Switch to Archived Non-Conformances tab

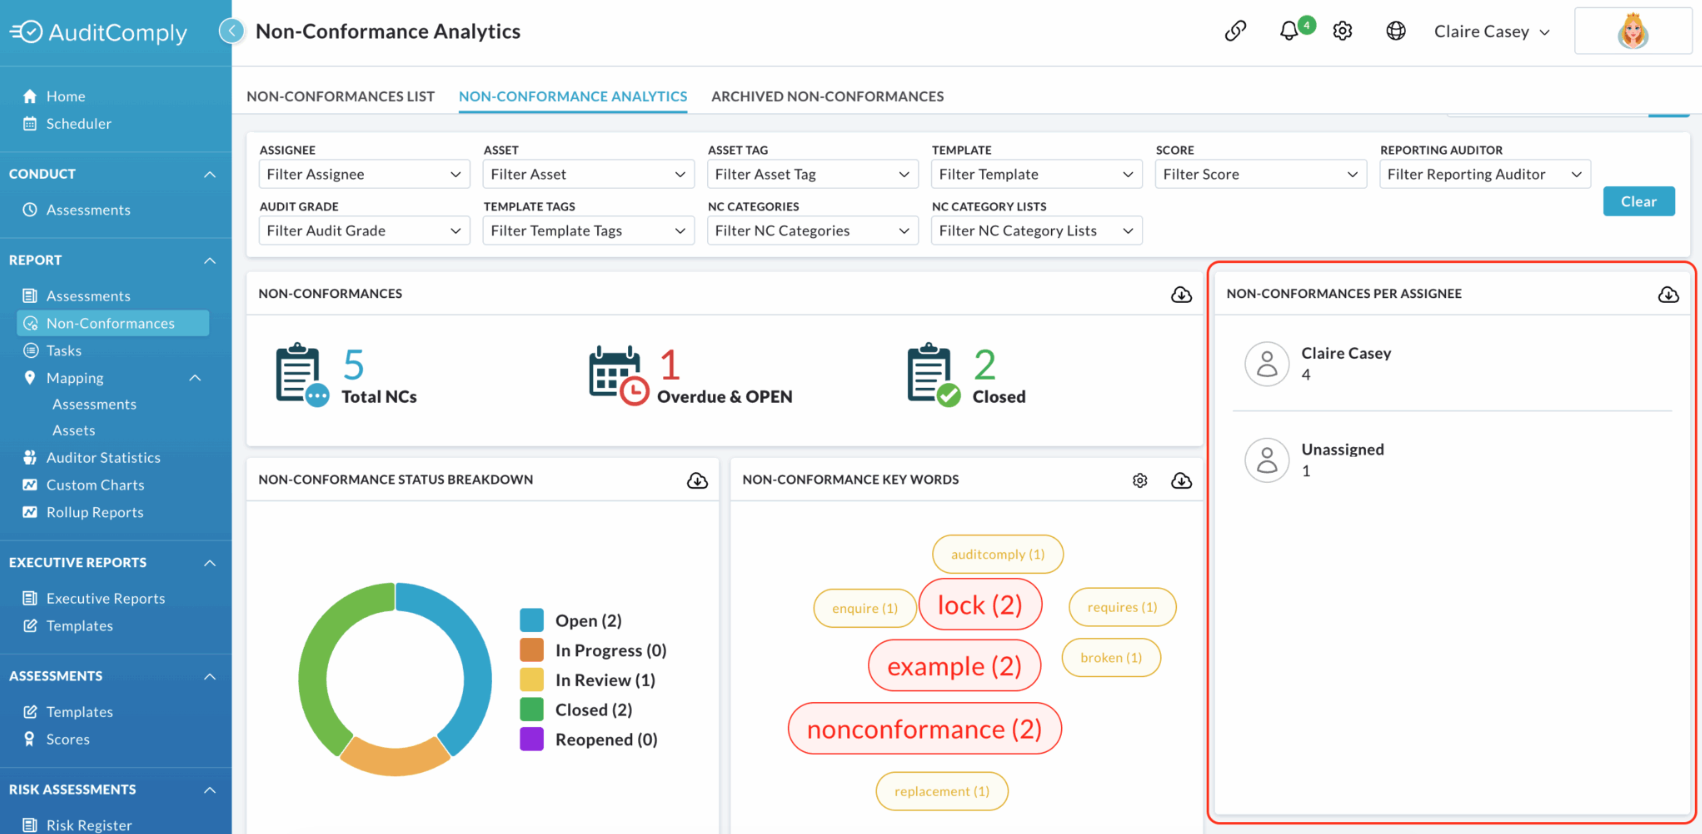tap(827, 96)
